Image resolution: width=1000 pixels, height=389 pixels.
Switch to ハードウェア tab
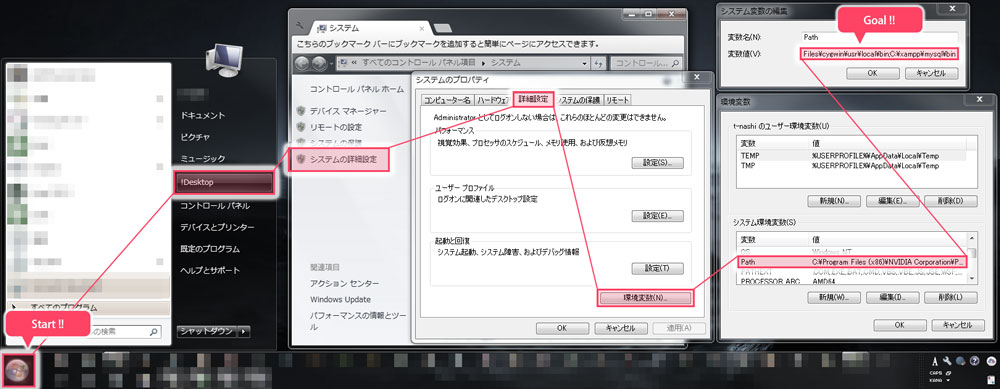coord(492,100)
